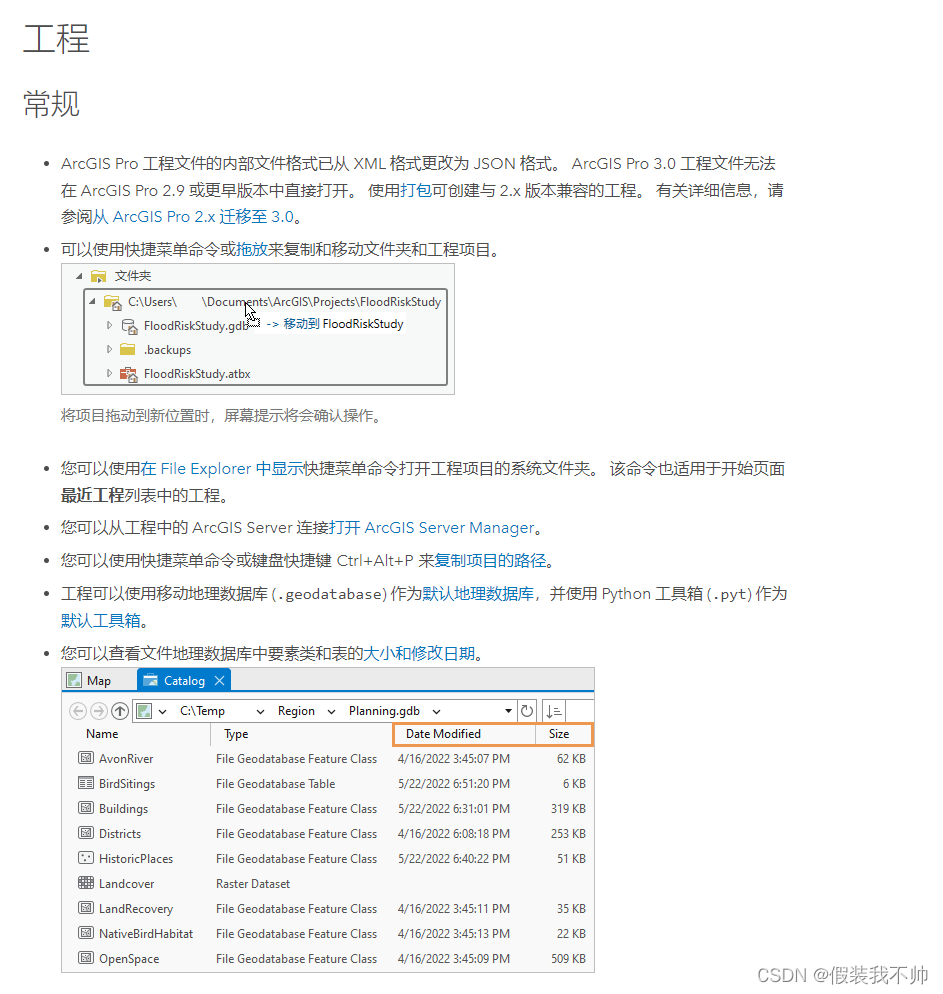Open the 从 ArcGIS Pro 2.x 迁移至 3.0 link
Screen dimensions: 943x994
(x=193, y=217)
